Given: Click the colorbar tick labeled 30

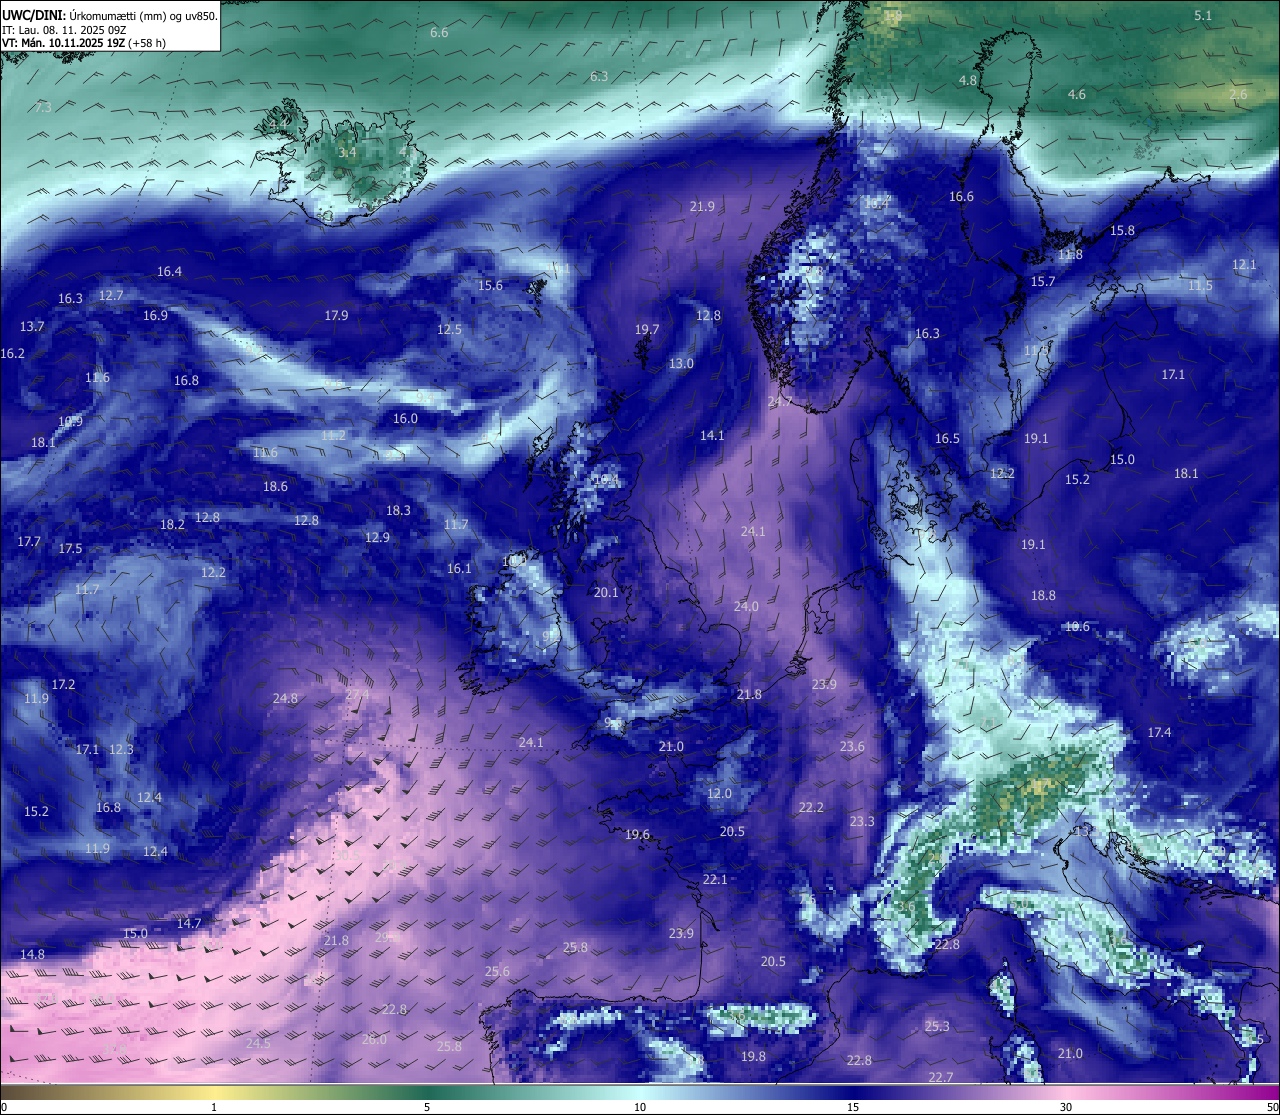Looking at the screenshot, I should point(1066,1107).
